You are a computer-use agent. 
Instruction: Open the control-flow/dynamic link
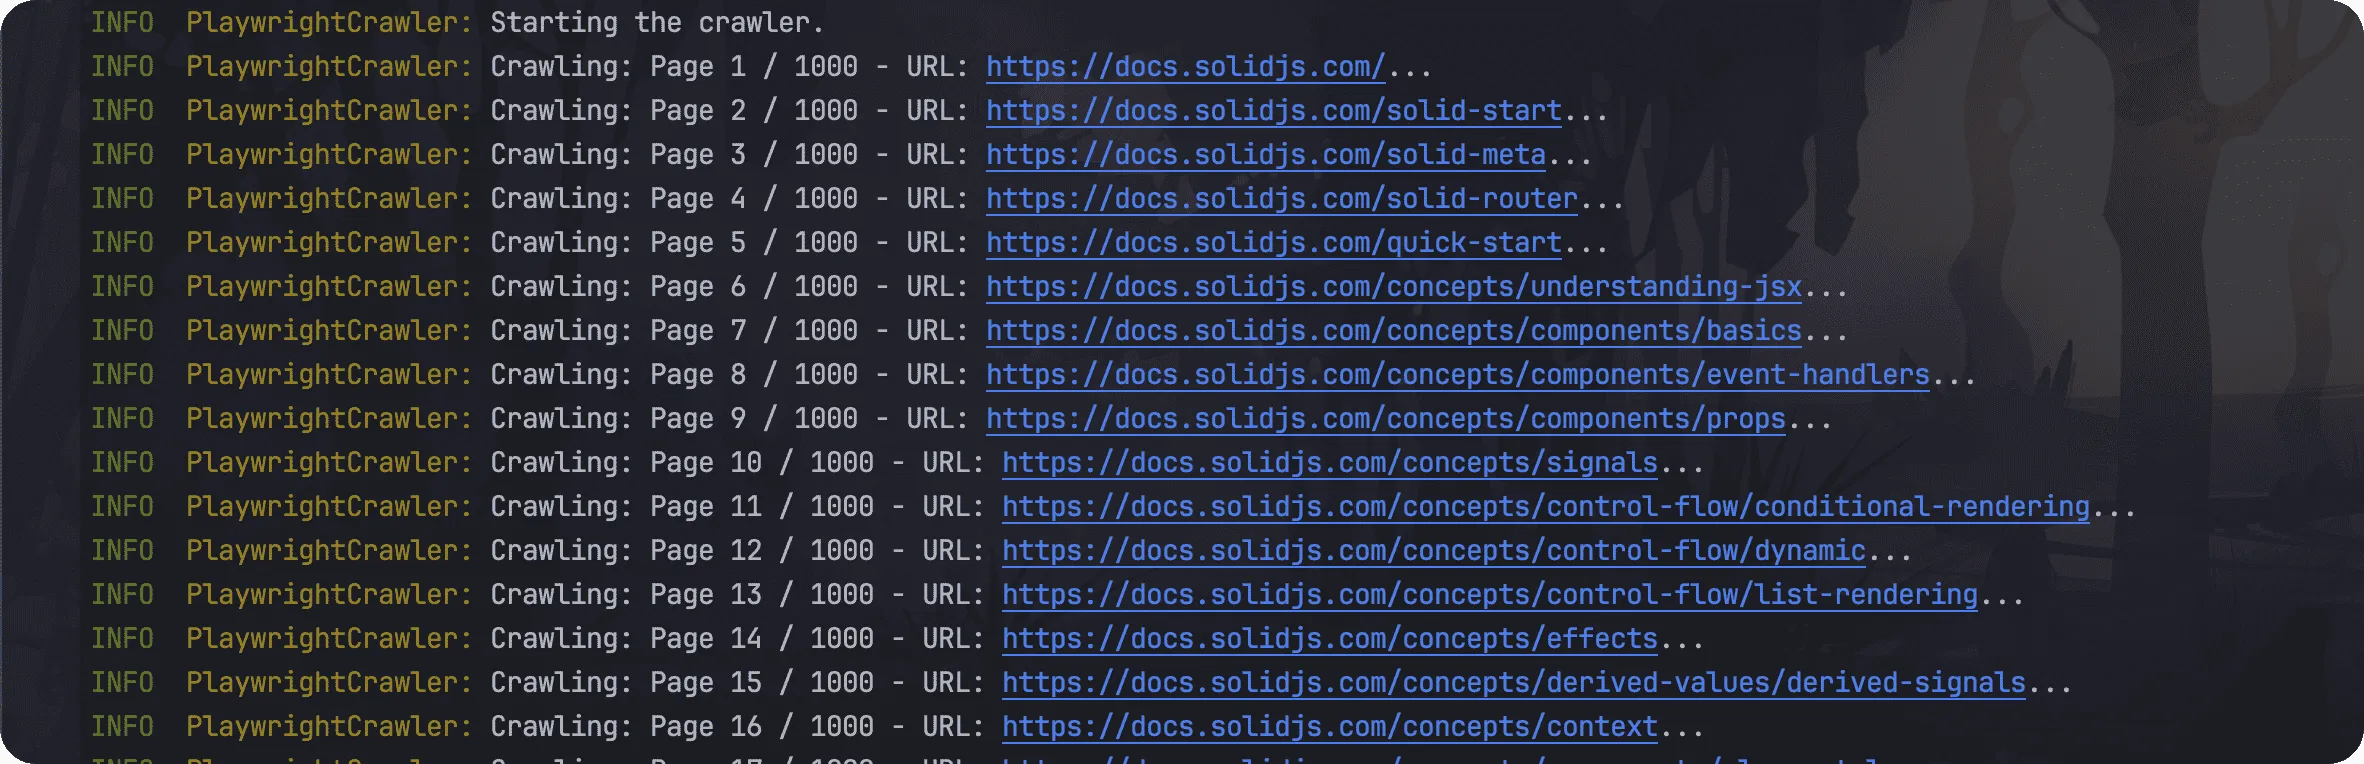pos(1434,551)
